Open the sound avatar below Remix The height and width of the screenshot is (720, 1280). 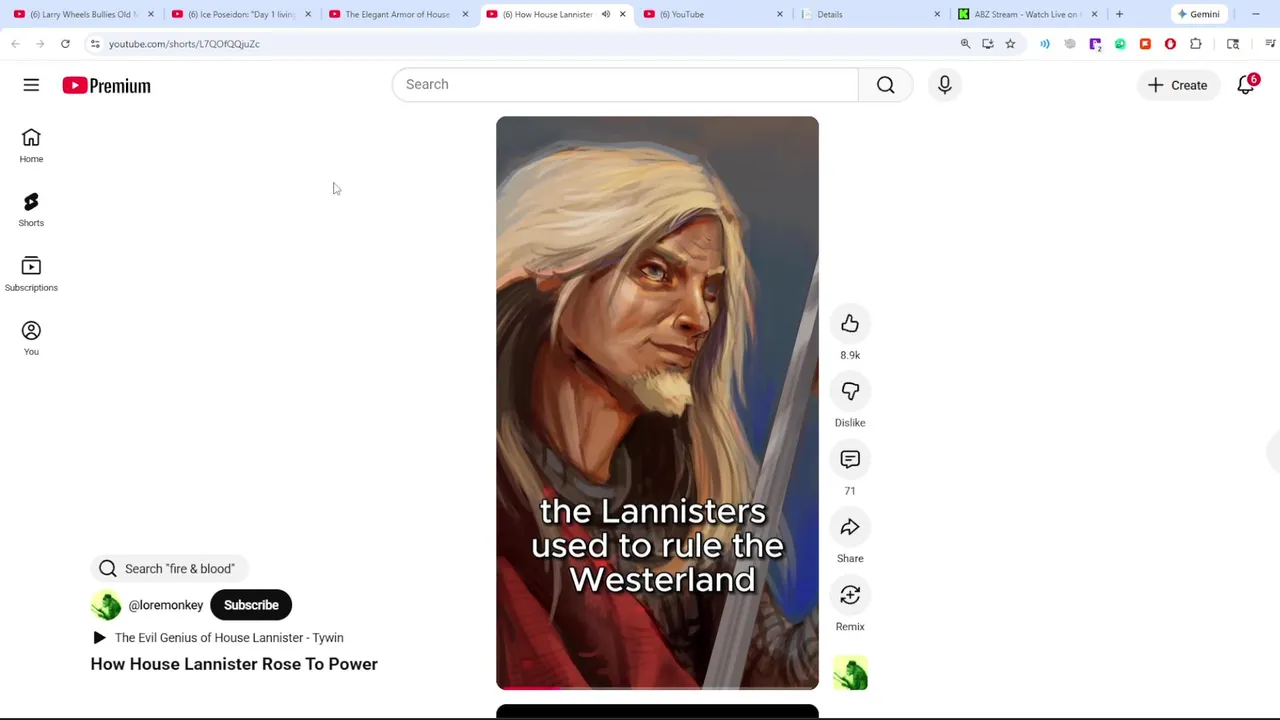[x=850, y=673]
